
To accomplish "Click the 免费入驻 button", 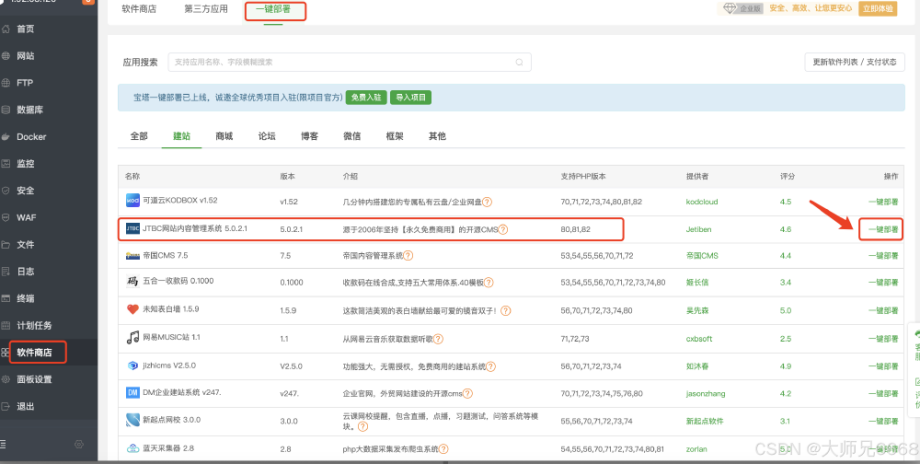I will 366,97.
